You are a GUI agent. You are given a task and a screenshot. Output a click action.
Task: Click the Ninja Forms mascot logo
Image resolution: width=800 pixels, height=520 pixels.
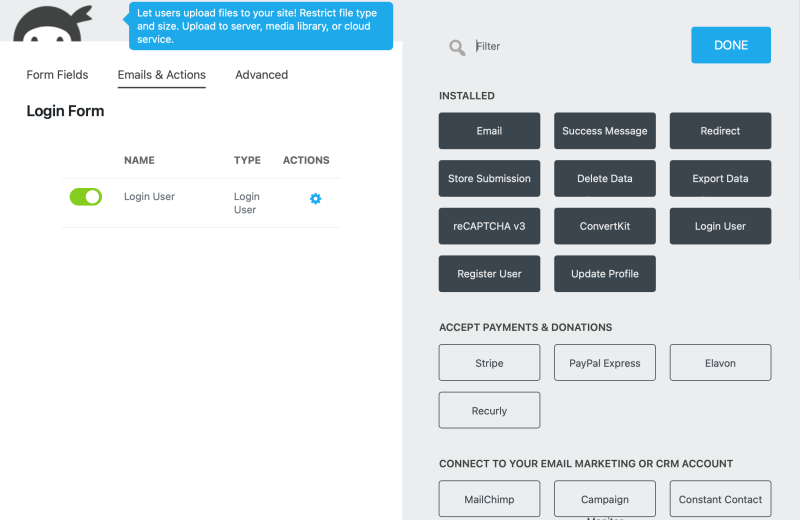tap(53, 23)
